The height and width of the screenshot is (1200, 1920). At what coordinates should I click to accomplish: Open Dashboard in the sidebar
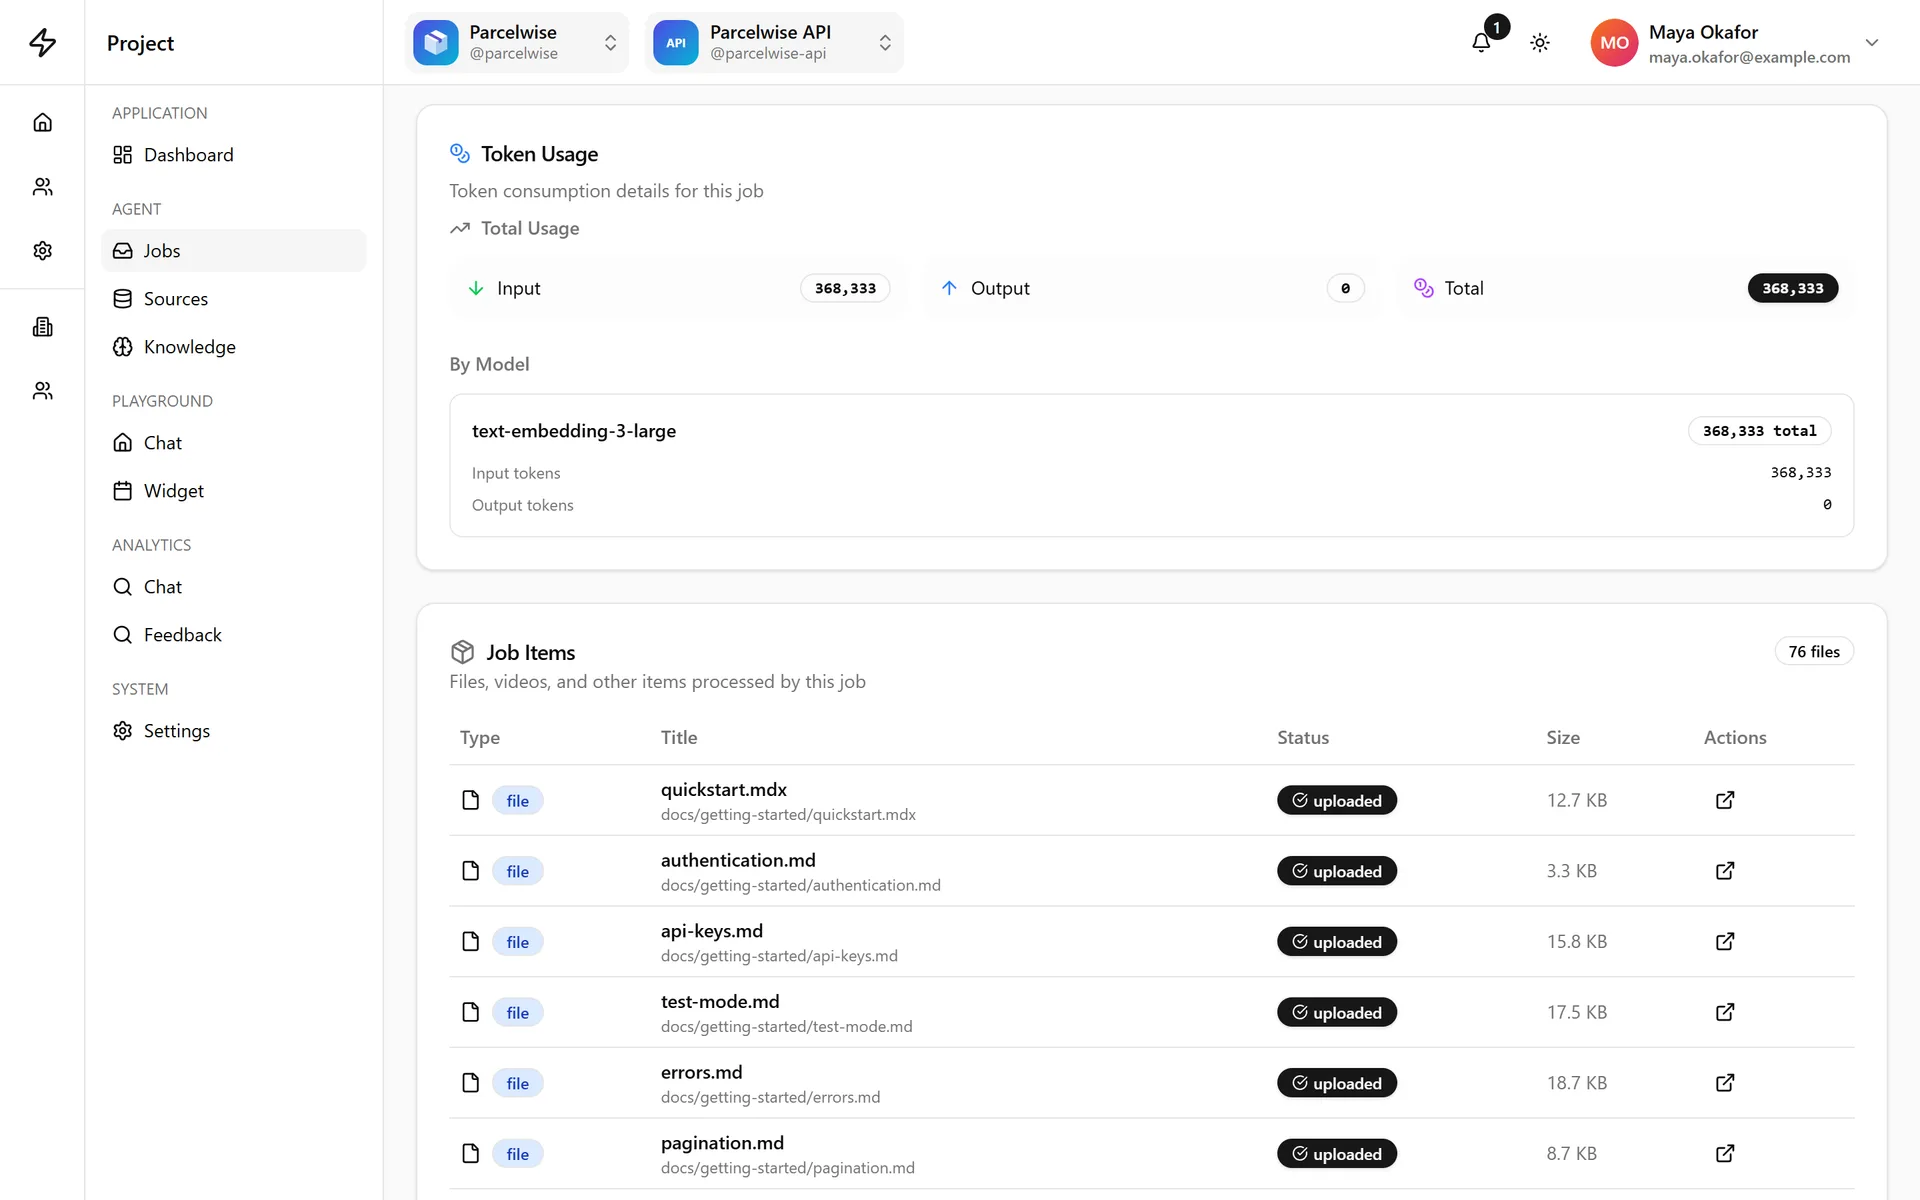(x=233, y=155)
